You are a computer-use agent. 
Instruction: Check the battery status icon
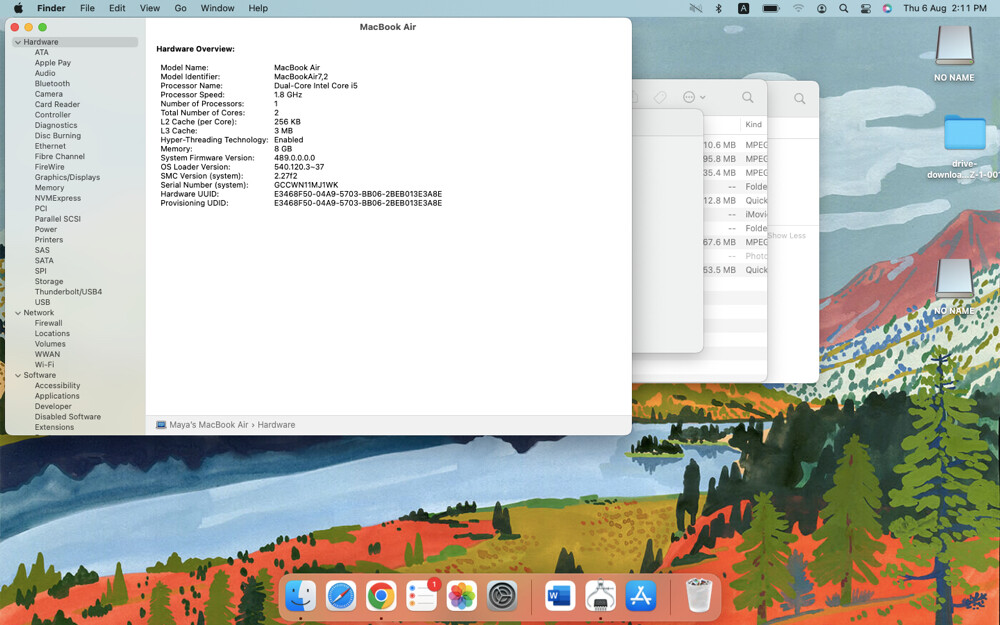pyautogui.click(x=771, y=8)
